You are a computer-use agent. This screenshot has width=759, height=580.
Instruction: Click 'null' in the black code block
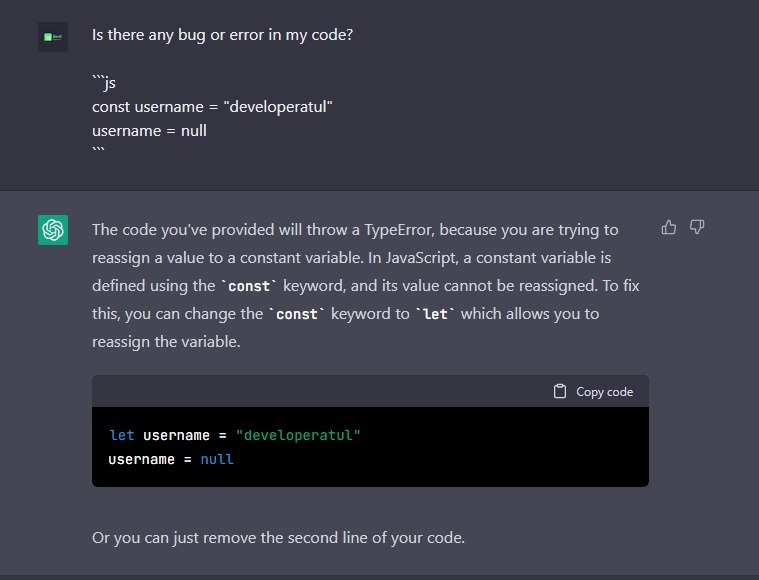coord(217,459)
